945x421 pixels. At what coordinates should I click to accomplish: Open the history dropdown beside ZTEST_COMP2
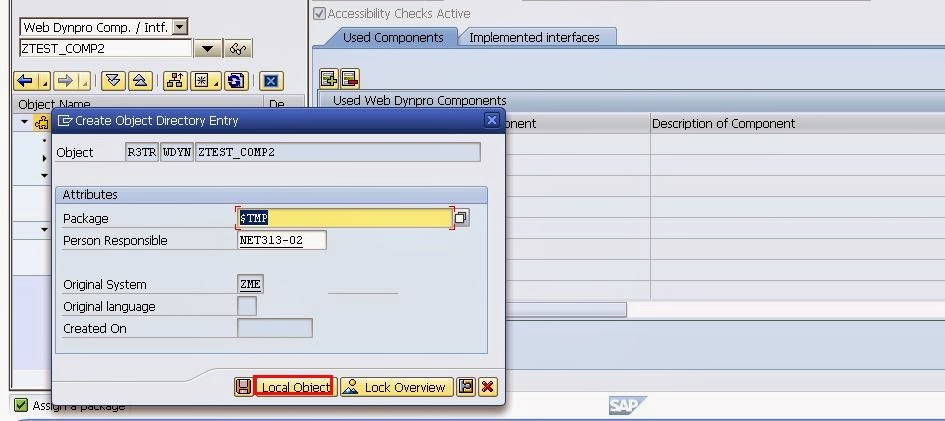click(207, 49)
